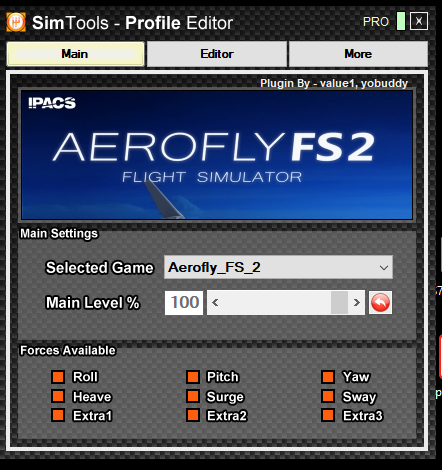
Task: Click the Main Level percent value field
Action: [x=184, y=303]
